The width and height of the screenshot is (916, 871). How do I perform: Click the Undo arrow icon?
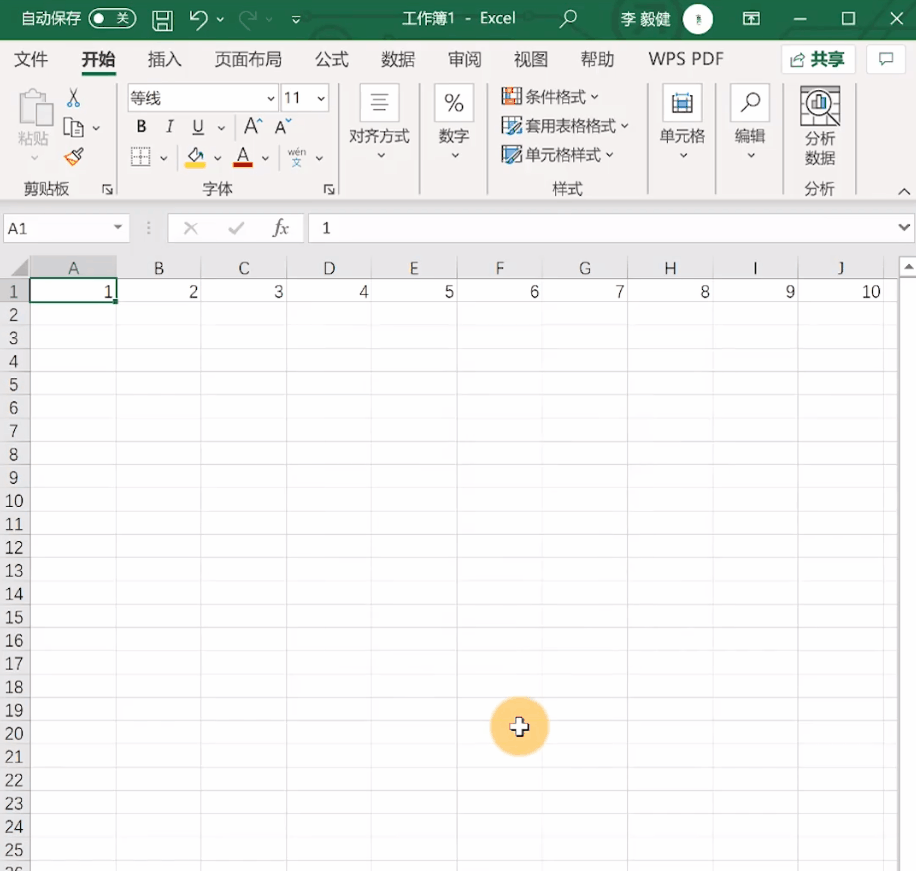(x=198, y=19)
